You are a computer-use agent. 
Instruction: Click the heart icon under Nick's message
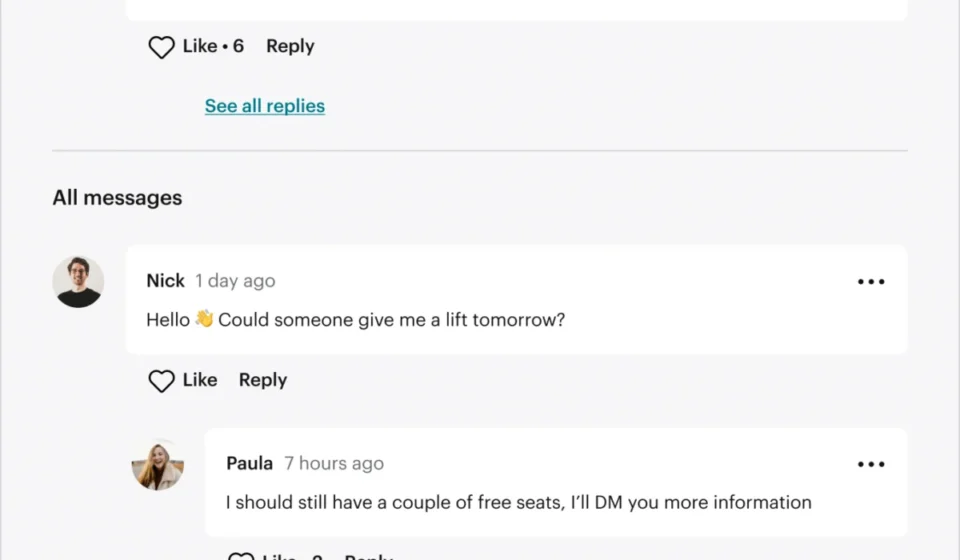162,381
